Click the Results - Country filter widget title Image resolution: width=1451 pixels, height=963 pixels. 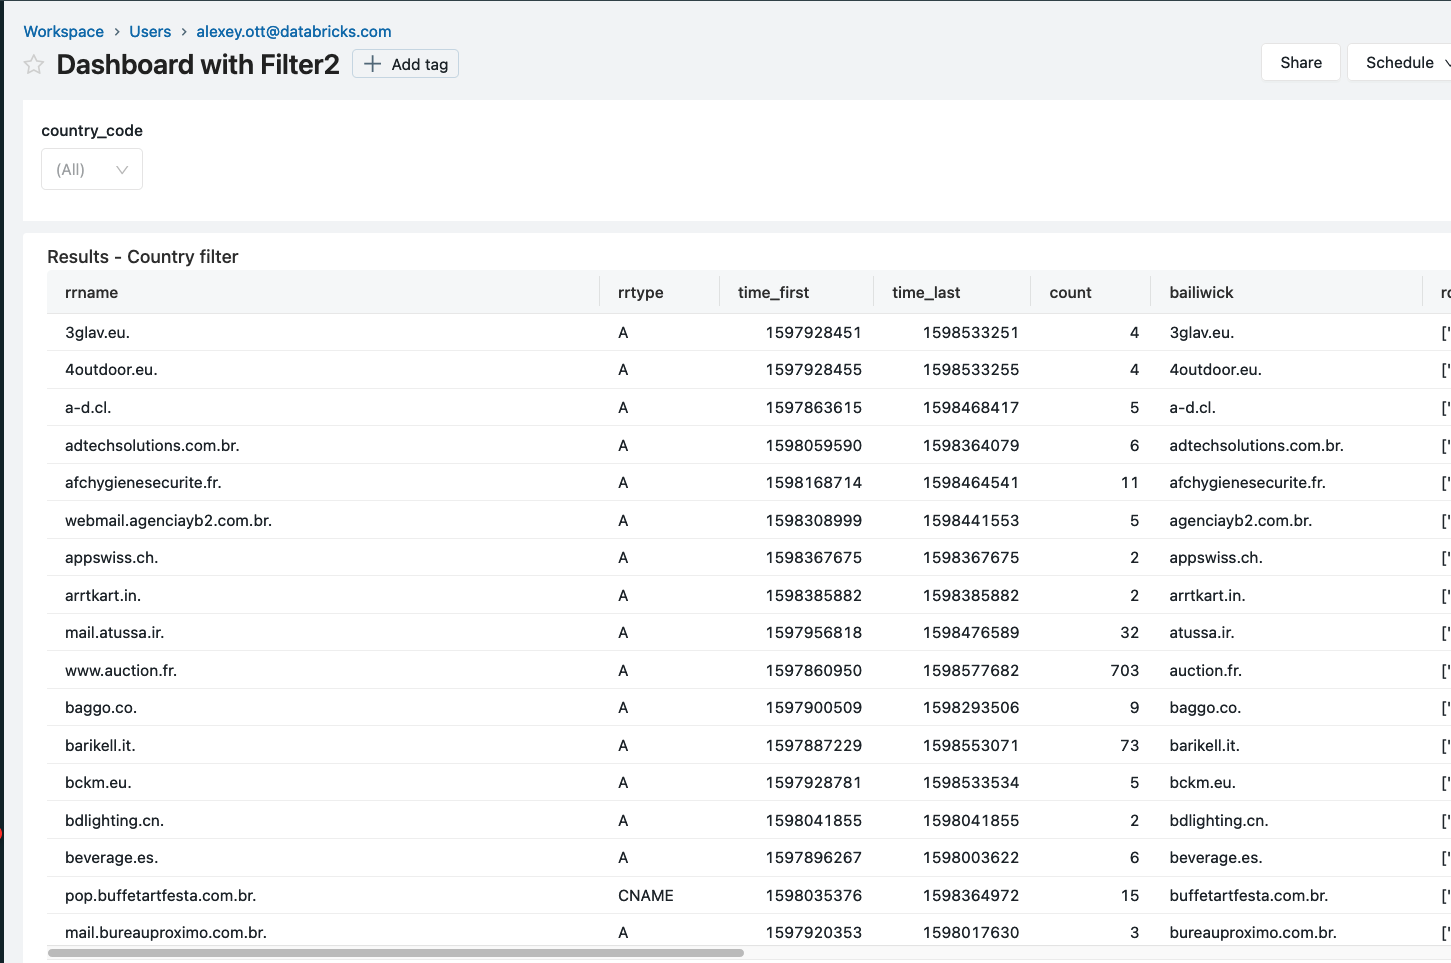(143, 256)
